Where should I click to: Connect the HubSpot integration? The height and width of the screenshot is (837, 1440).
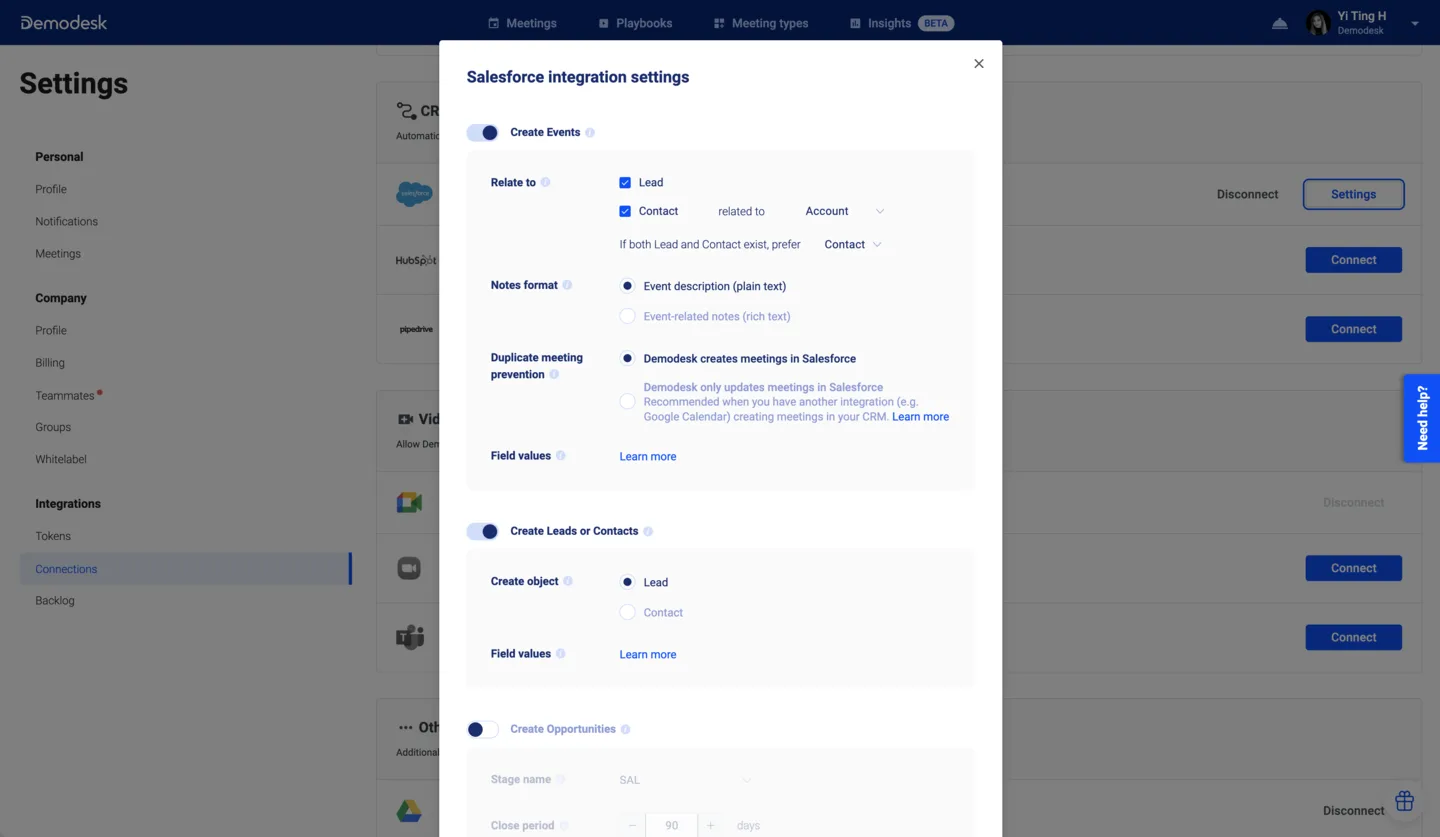pyautogui.click(x=1353, y=260)
